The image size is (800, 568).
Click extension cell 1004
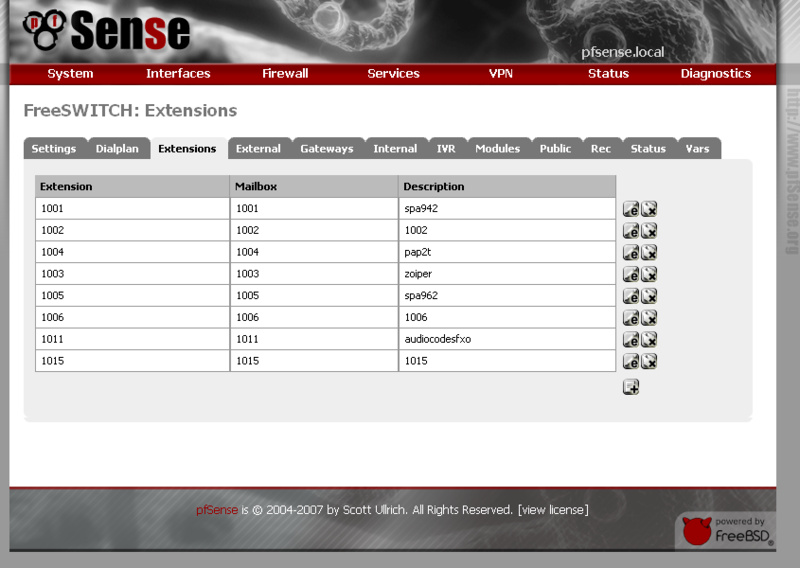coord(132,252)
